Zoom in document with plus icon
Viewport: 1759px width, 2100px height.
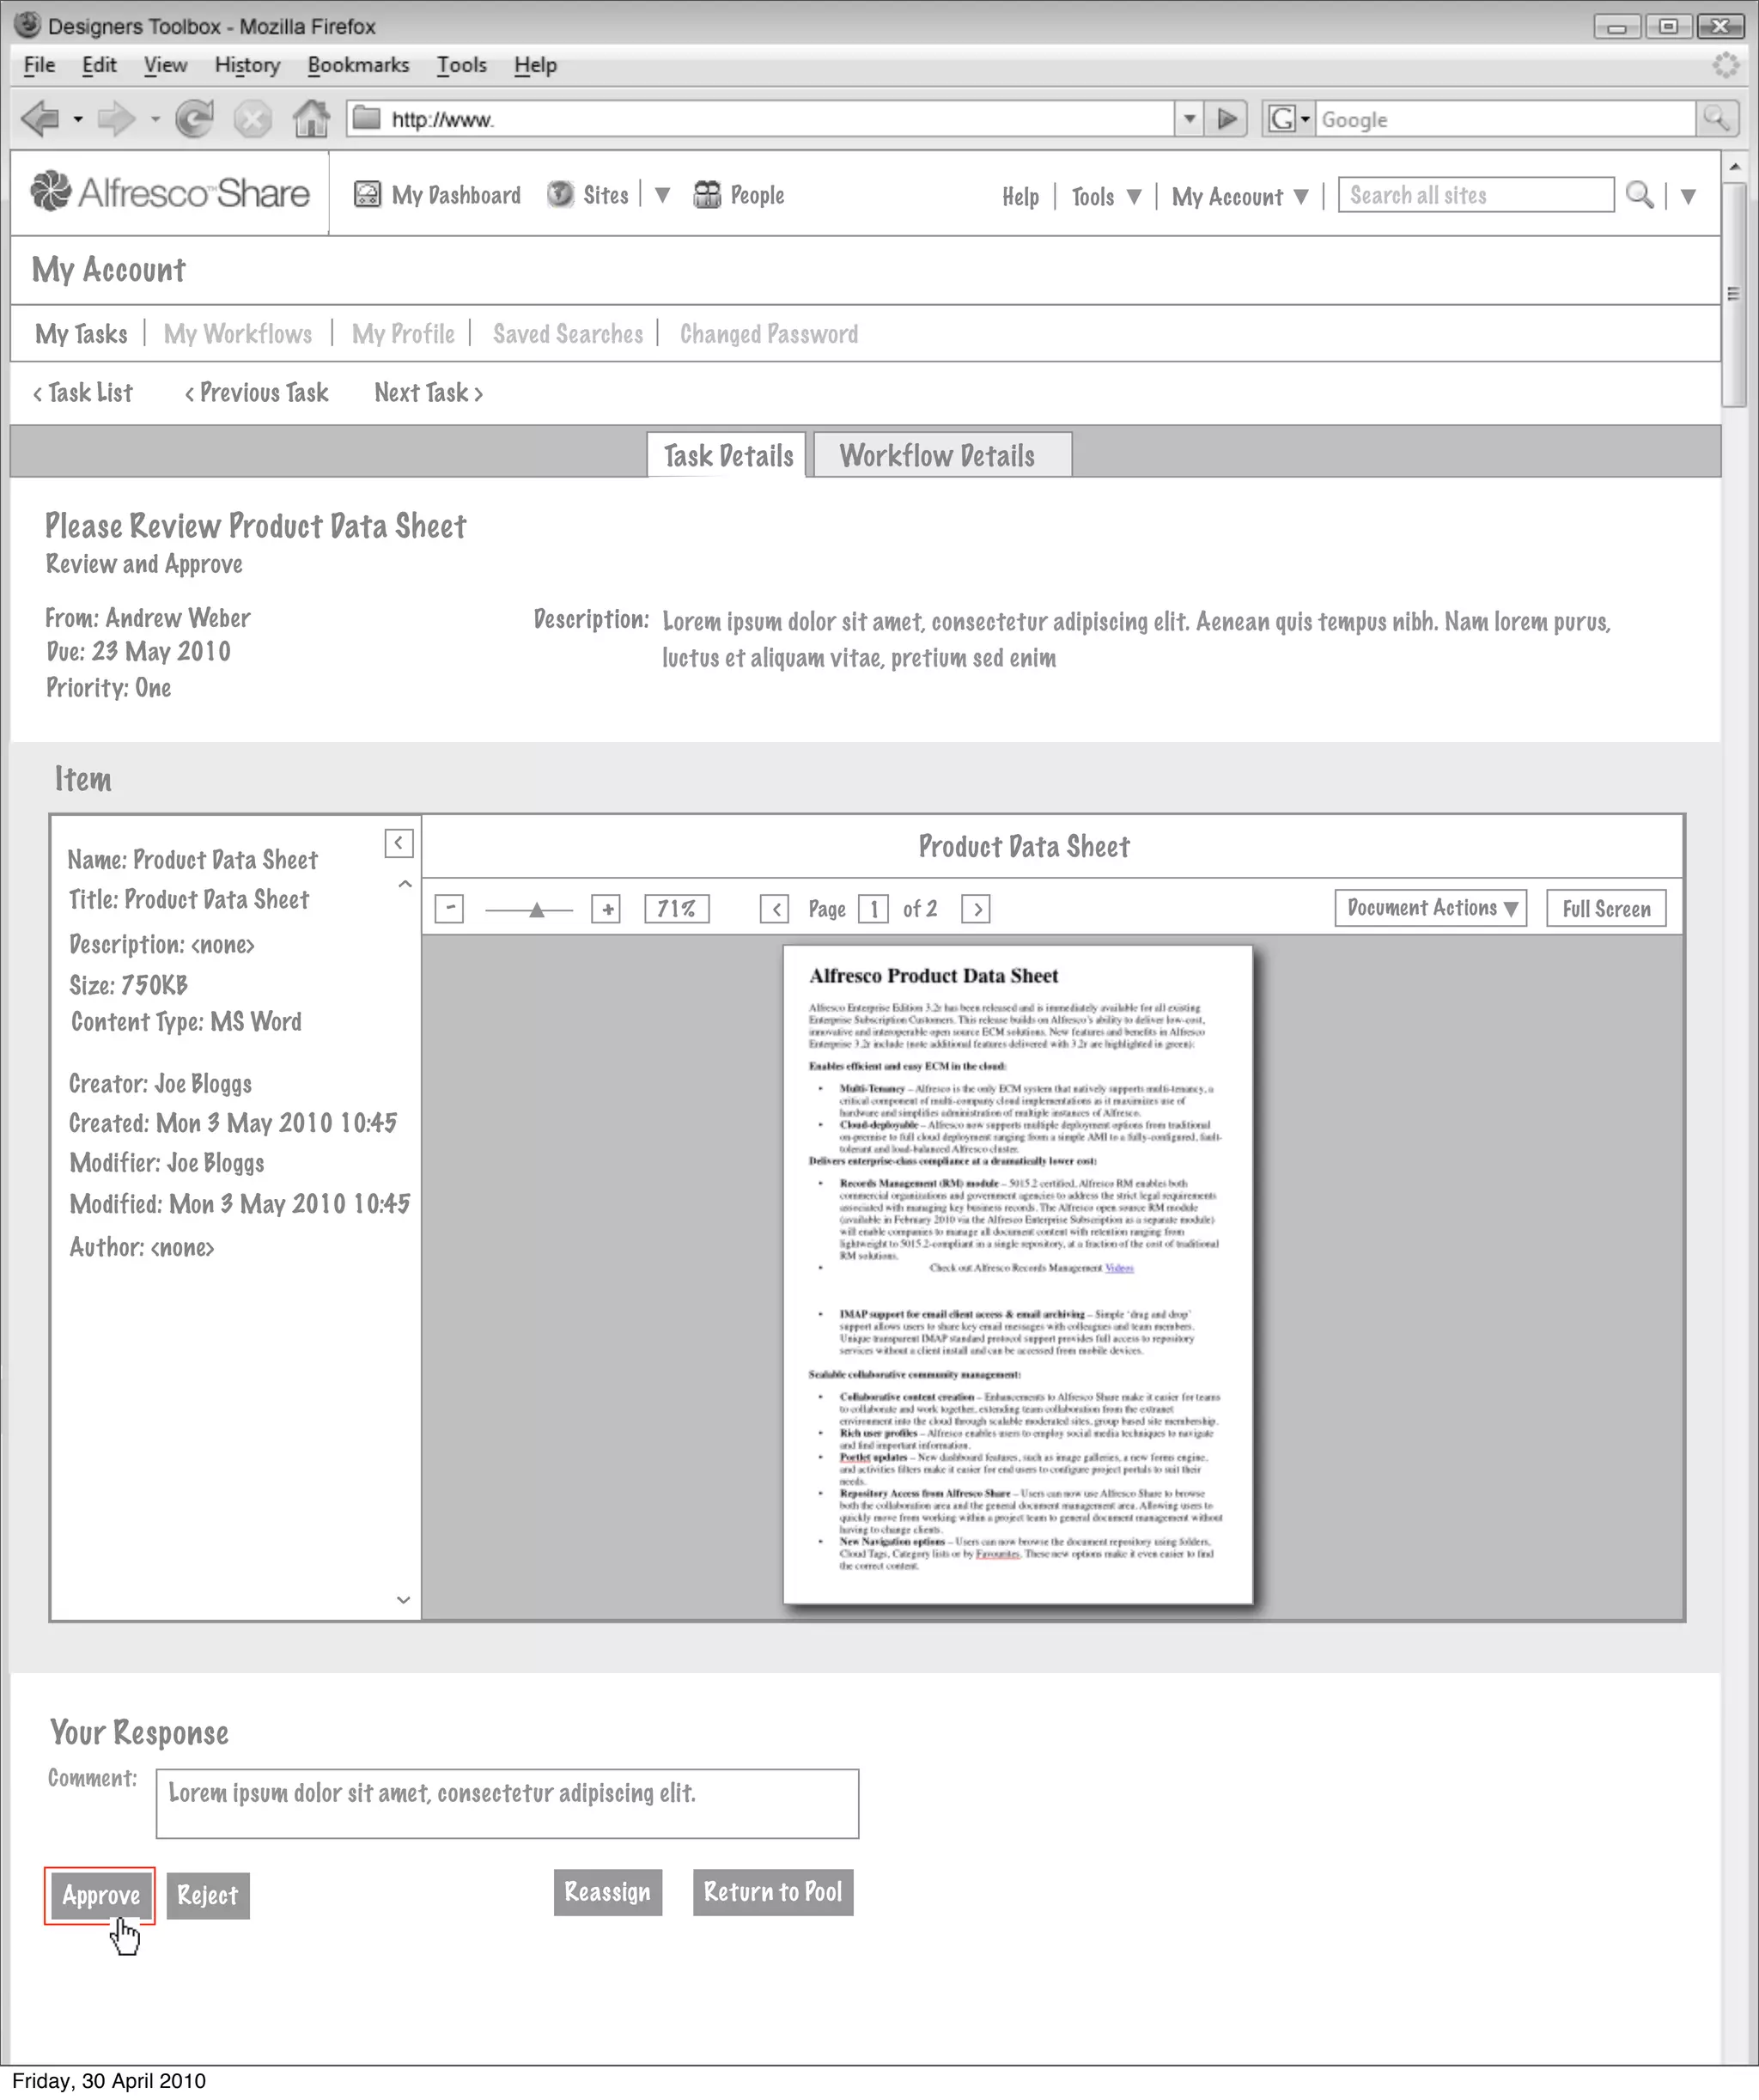point(606,908)
